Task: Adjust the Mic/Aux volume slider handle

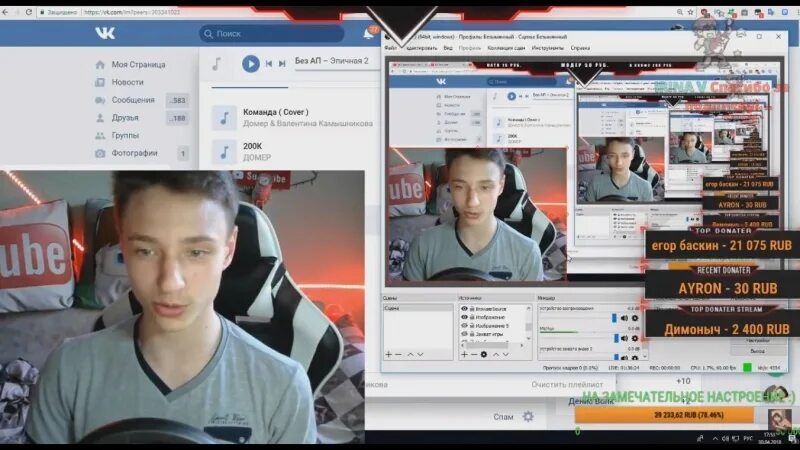Action: [616, 338]
